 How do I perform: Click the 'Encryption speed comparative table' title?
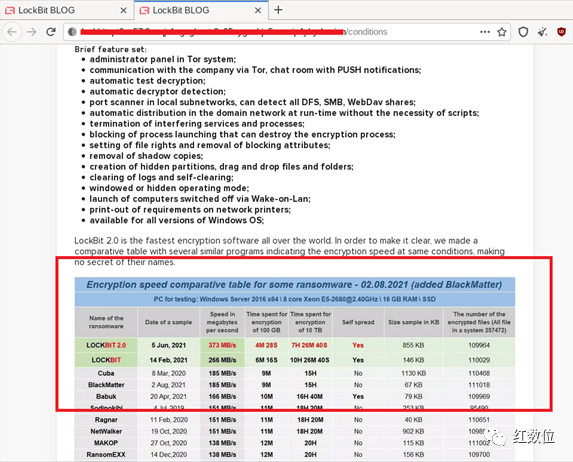coord(294,284)
